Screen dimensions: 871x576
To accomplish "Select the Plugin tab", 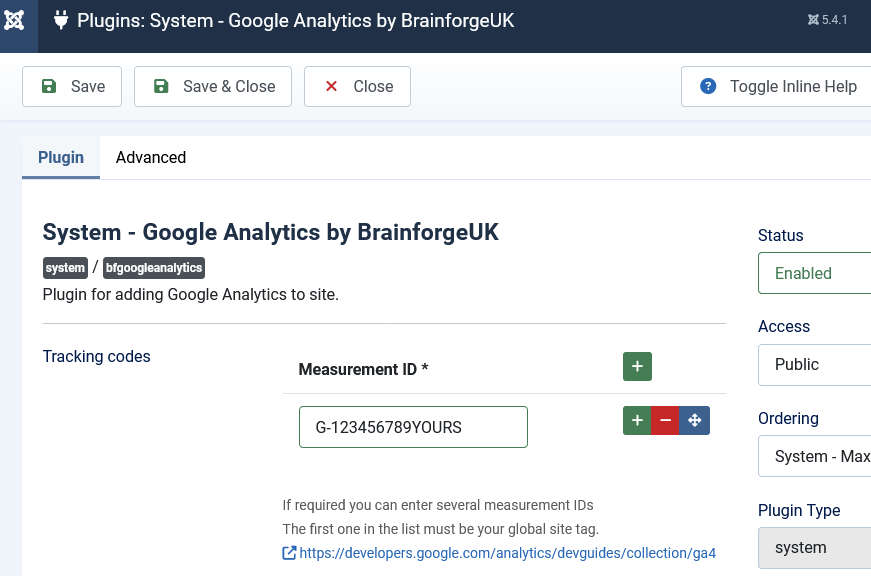I will pos(61,158).
